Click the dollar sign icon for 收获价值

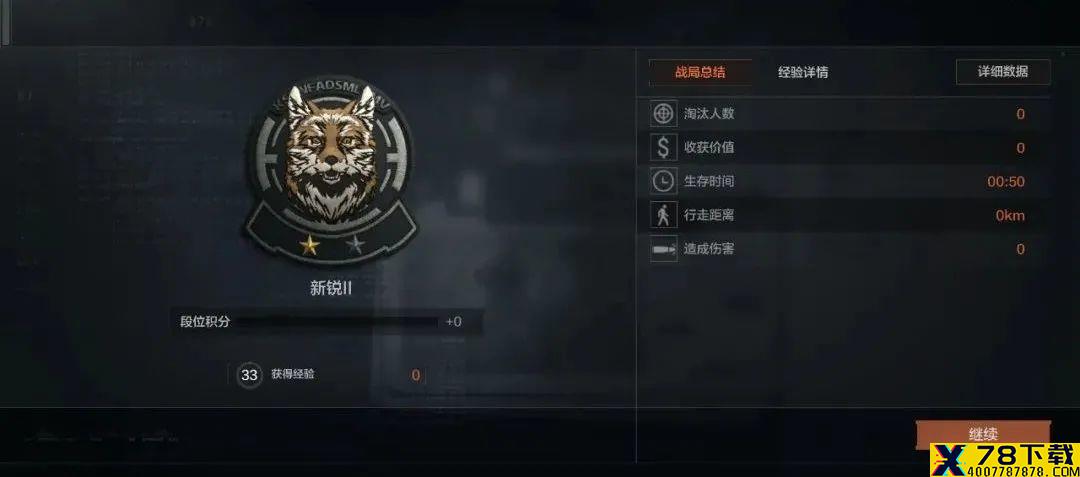point(663,147)
